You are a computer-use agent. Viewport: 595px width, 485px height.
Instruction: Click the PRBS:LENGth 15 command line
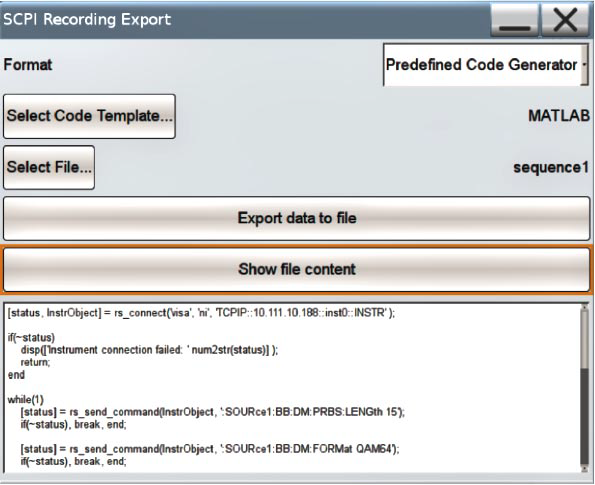coord(212,412)
